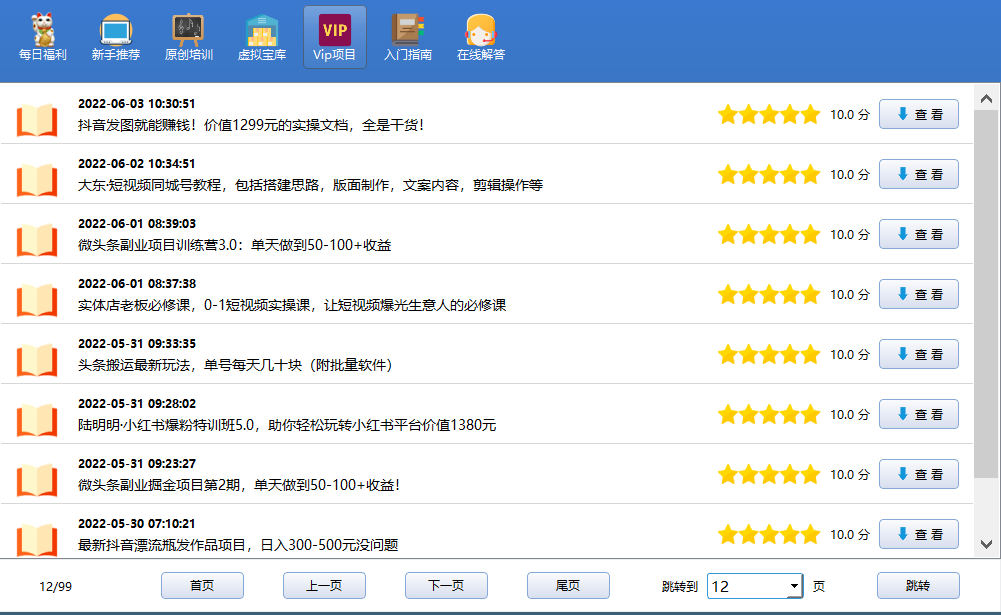1001x615 pixels.
Task: Click the vertical scrollbar thumb
Action: (986, 294)
